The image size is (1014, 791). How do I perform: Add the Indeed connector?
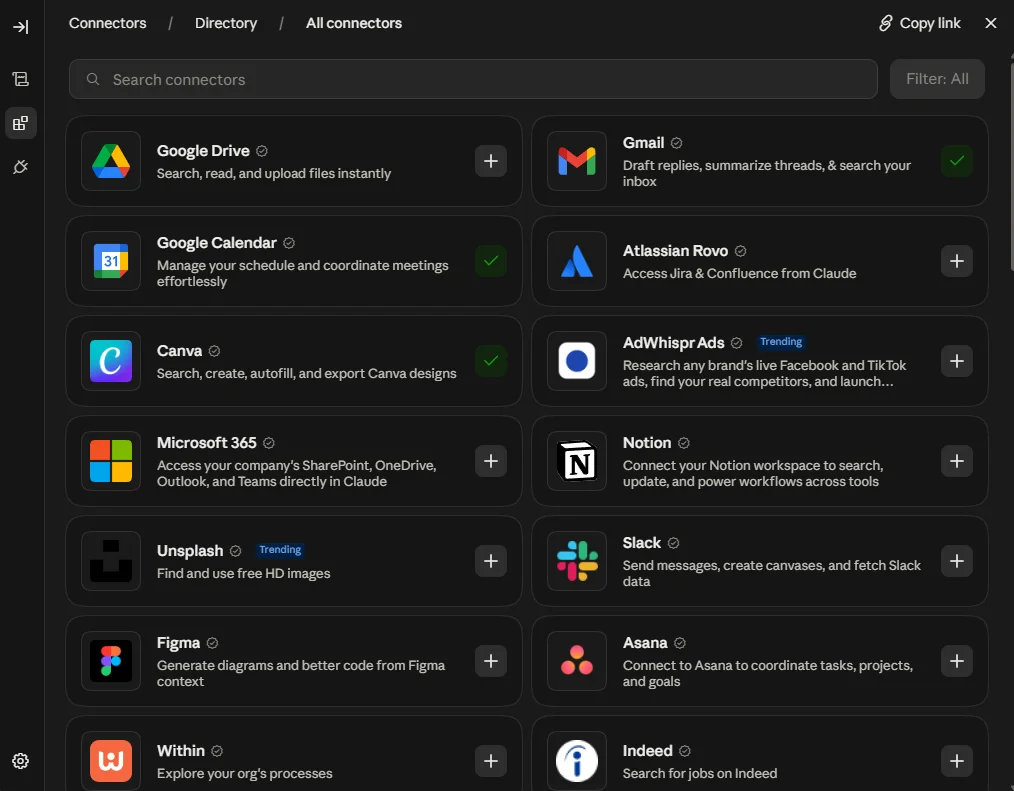point(956,761)
